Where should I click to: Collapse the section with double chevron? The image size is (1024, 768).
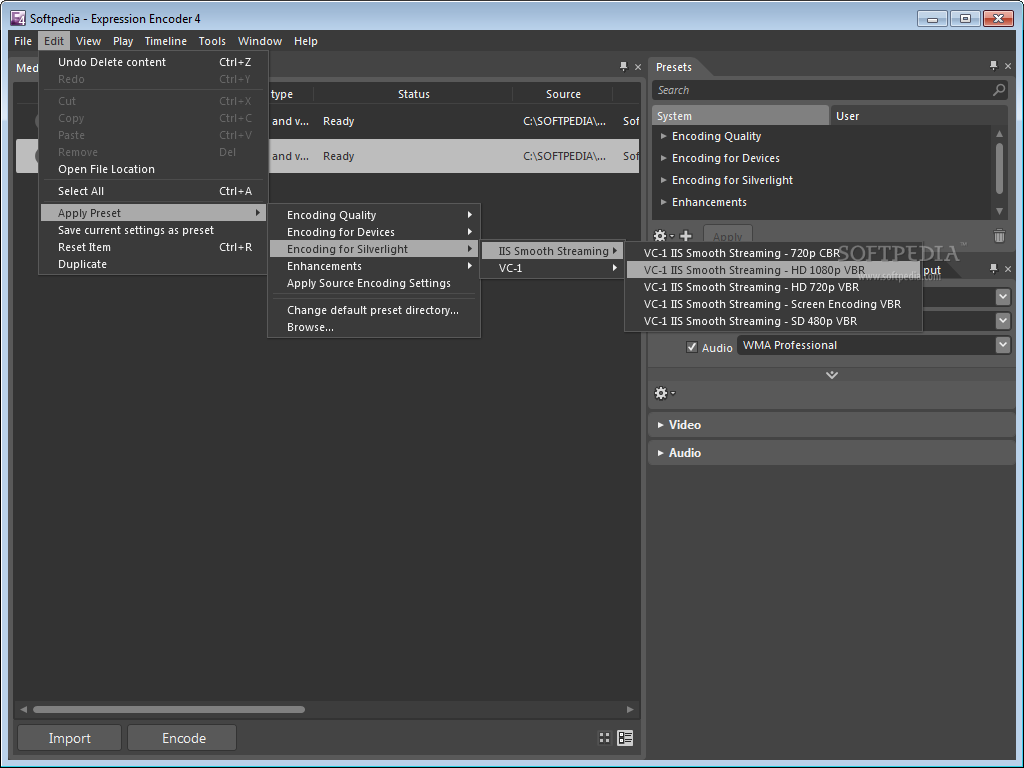point(831,375)
